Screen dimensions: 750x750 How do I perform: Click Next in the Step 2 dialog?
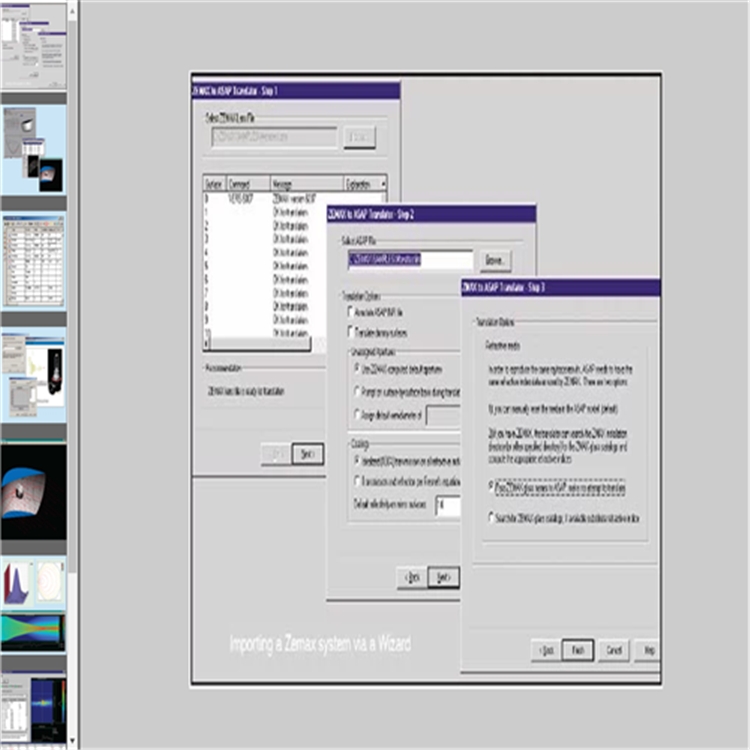[x=443, y=577]
